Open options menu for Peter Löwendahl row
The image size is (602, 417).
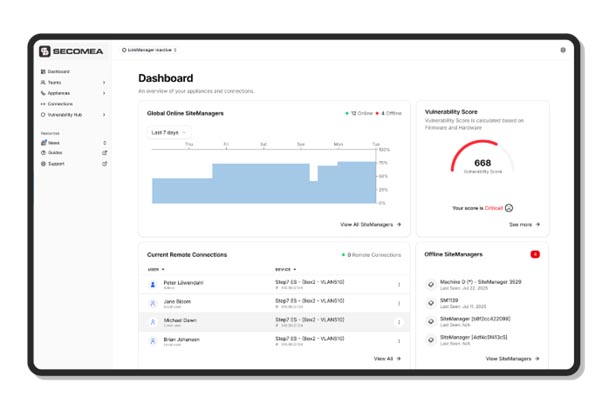pos(399,285)
